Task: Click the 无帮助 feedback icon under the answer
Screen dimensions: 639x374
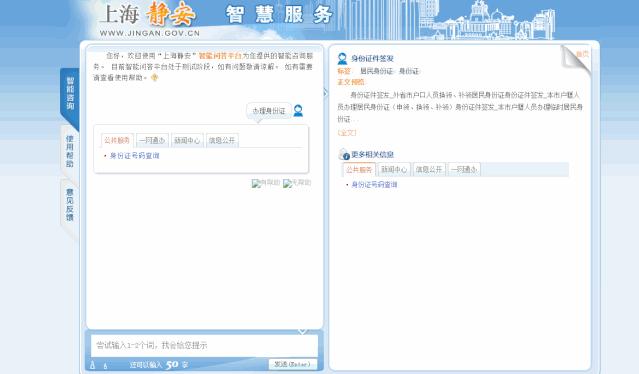Action: [297, 183]
